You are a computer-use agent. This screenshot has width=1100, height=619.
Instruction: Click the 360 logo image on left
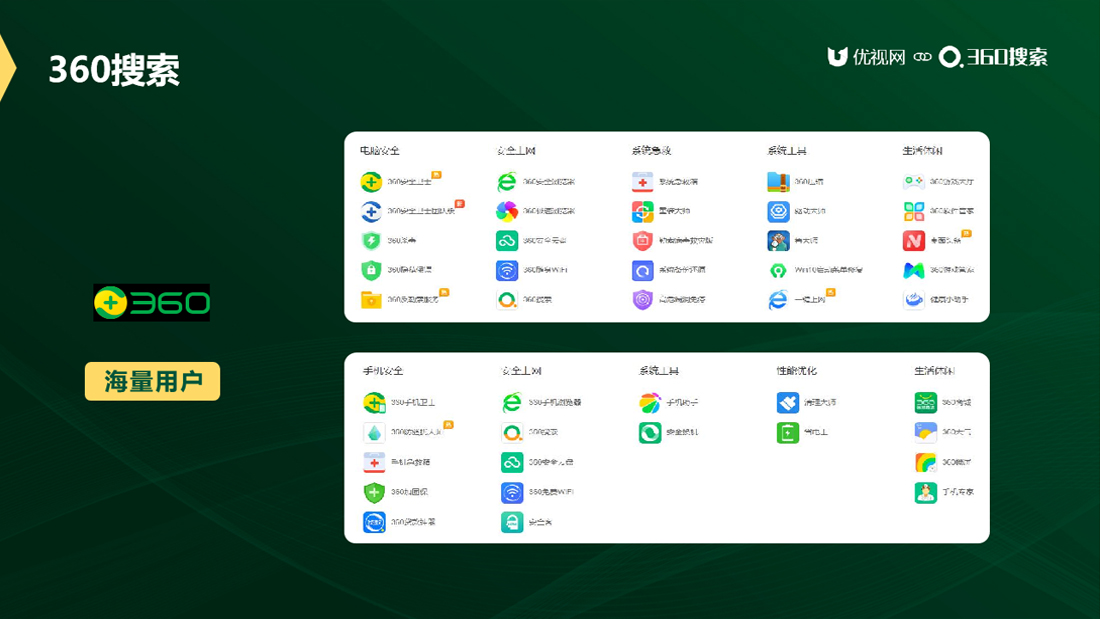[x=152, y=303]
